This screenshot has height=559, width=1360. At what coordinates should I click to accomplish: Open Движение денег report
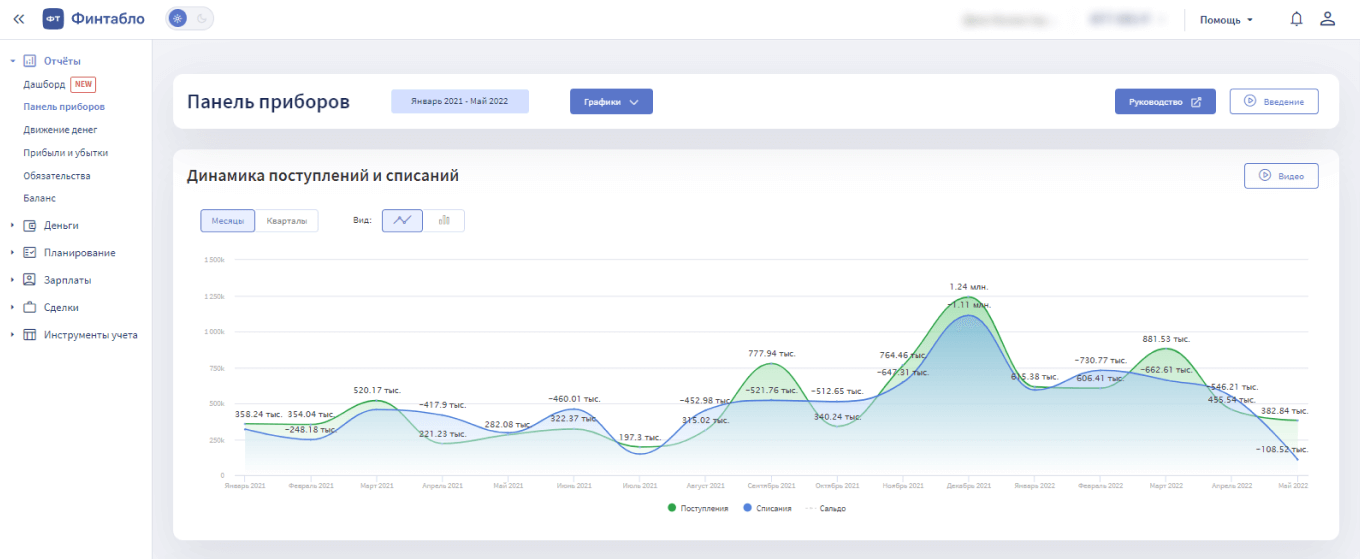click(x=60, y=130)
